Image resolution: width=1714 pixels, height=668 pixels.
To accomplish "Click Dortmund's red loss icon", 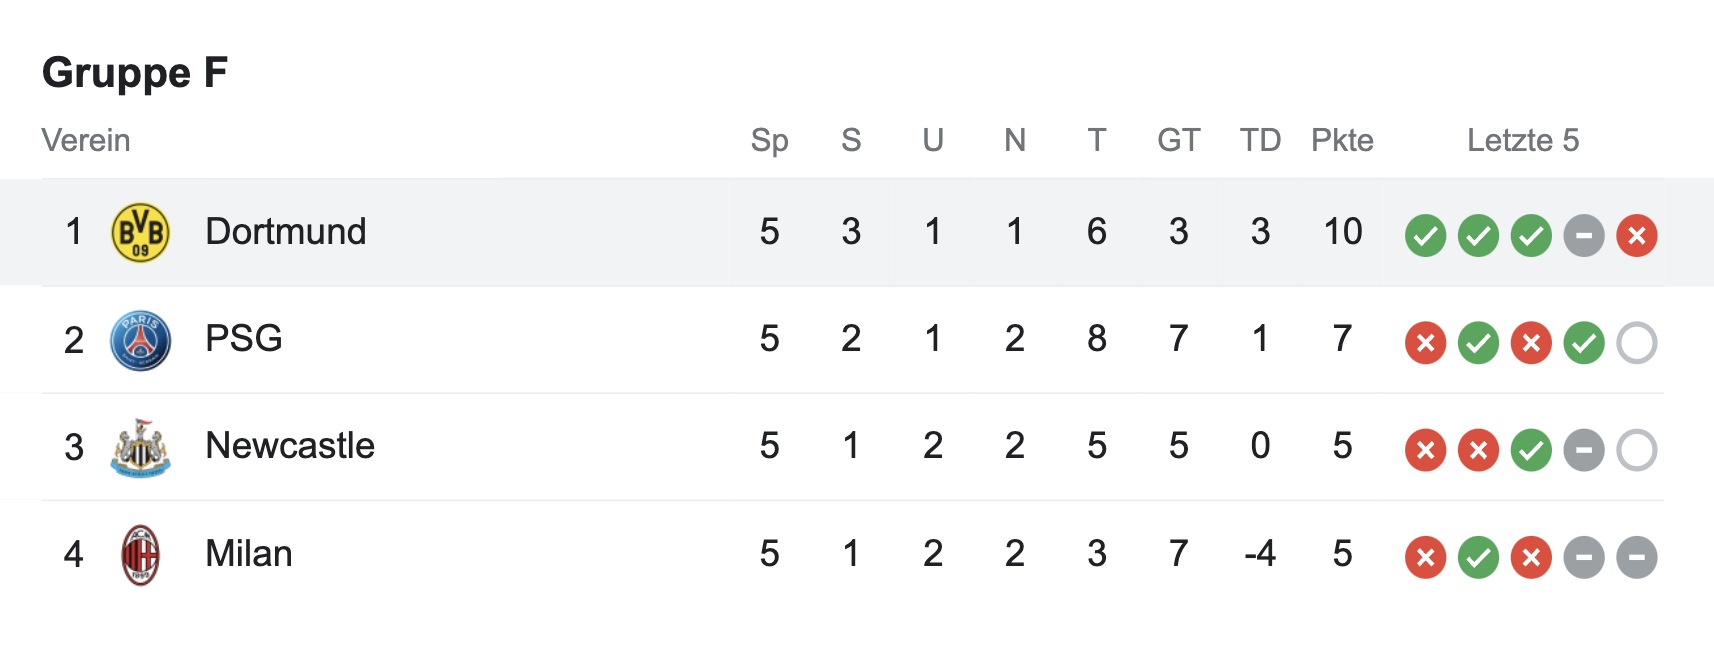I will coord(1636,236).
